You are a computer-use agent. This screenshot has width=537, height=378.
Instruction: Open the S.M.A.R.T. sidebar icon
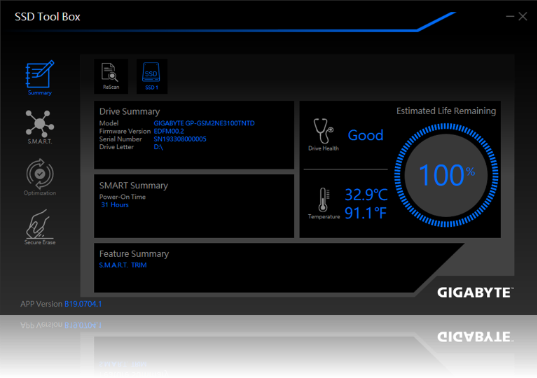(40, 127)
